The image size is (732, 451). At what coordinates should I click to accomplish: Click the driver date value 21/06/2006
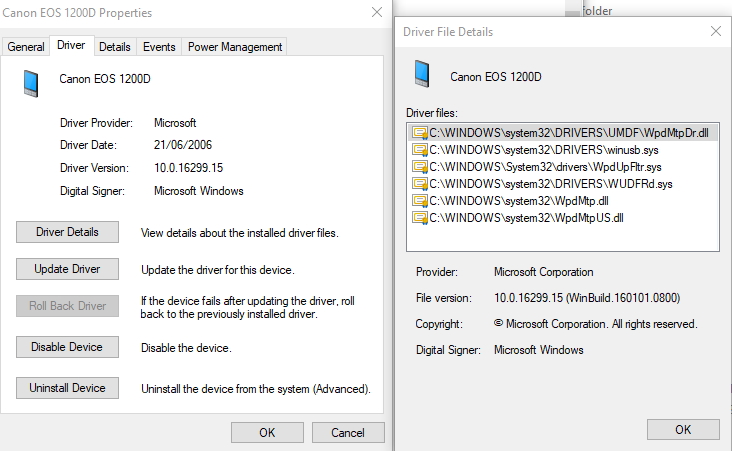click(x=183, y=145)
